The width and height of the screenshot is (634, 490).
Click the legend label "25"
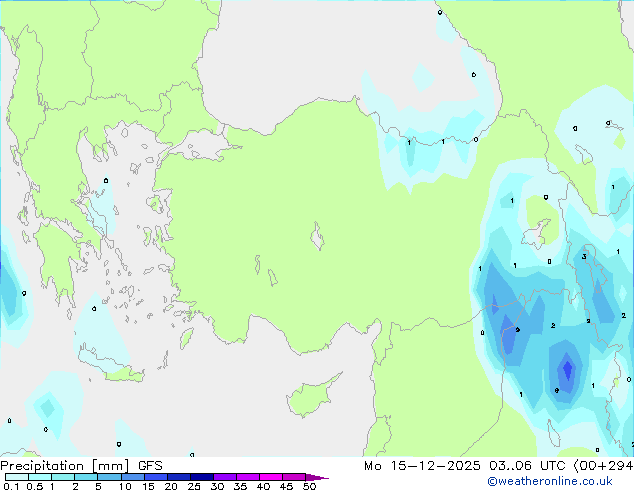click(x=194, y=486)
